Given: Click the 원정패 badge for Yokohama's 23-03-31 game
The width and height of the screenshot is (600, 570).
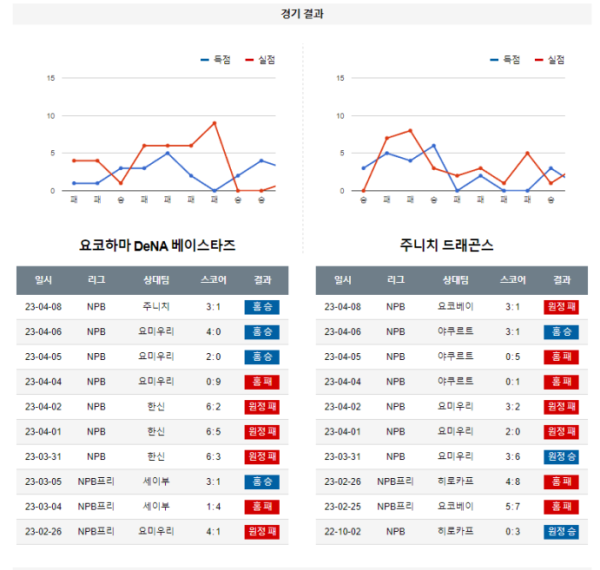Looking at the screenshot, I should point(262,457).
